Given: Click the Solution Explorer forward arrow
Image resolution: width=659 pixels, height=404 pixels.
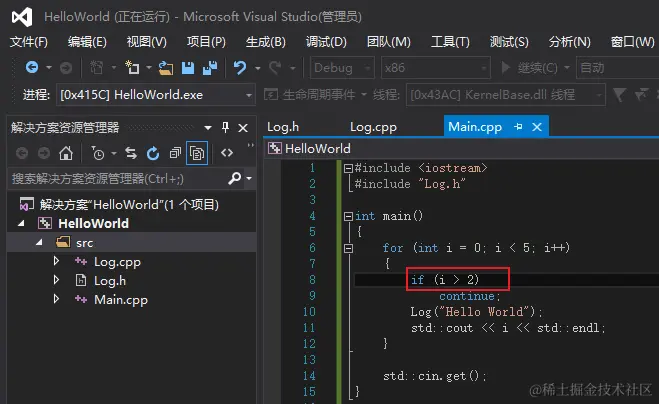Looking at the screenshot, I should [44, 153].
